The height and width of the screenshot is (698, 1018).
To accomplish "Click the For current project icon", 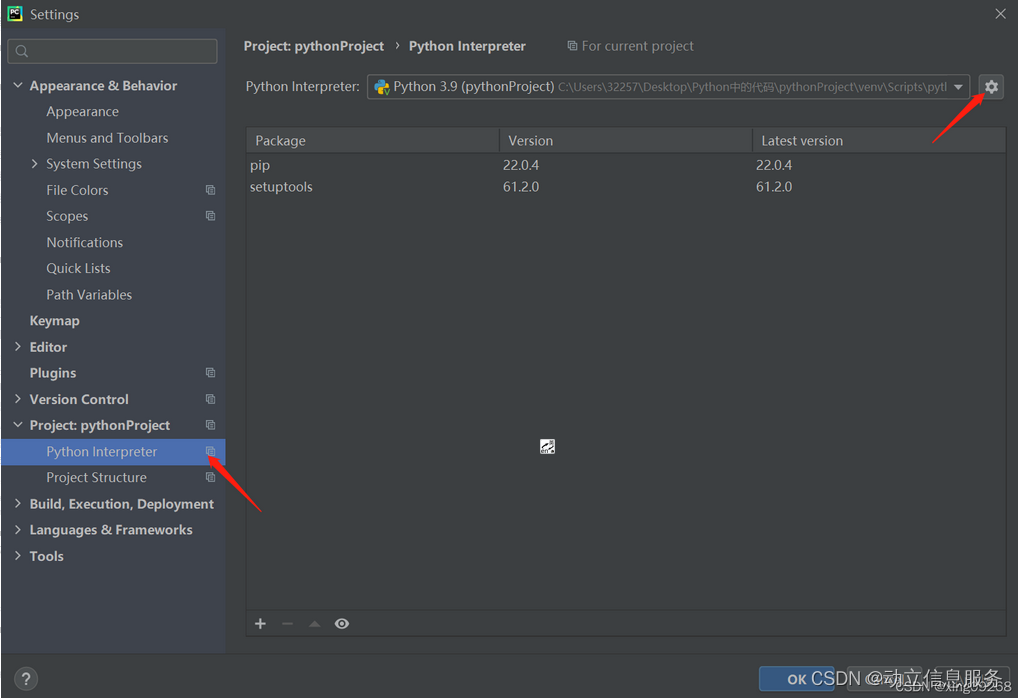I will pyautogui.click(x=572, y=45).
